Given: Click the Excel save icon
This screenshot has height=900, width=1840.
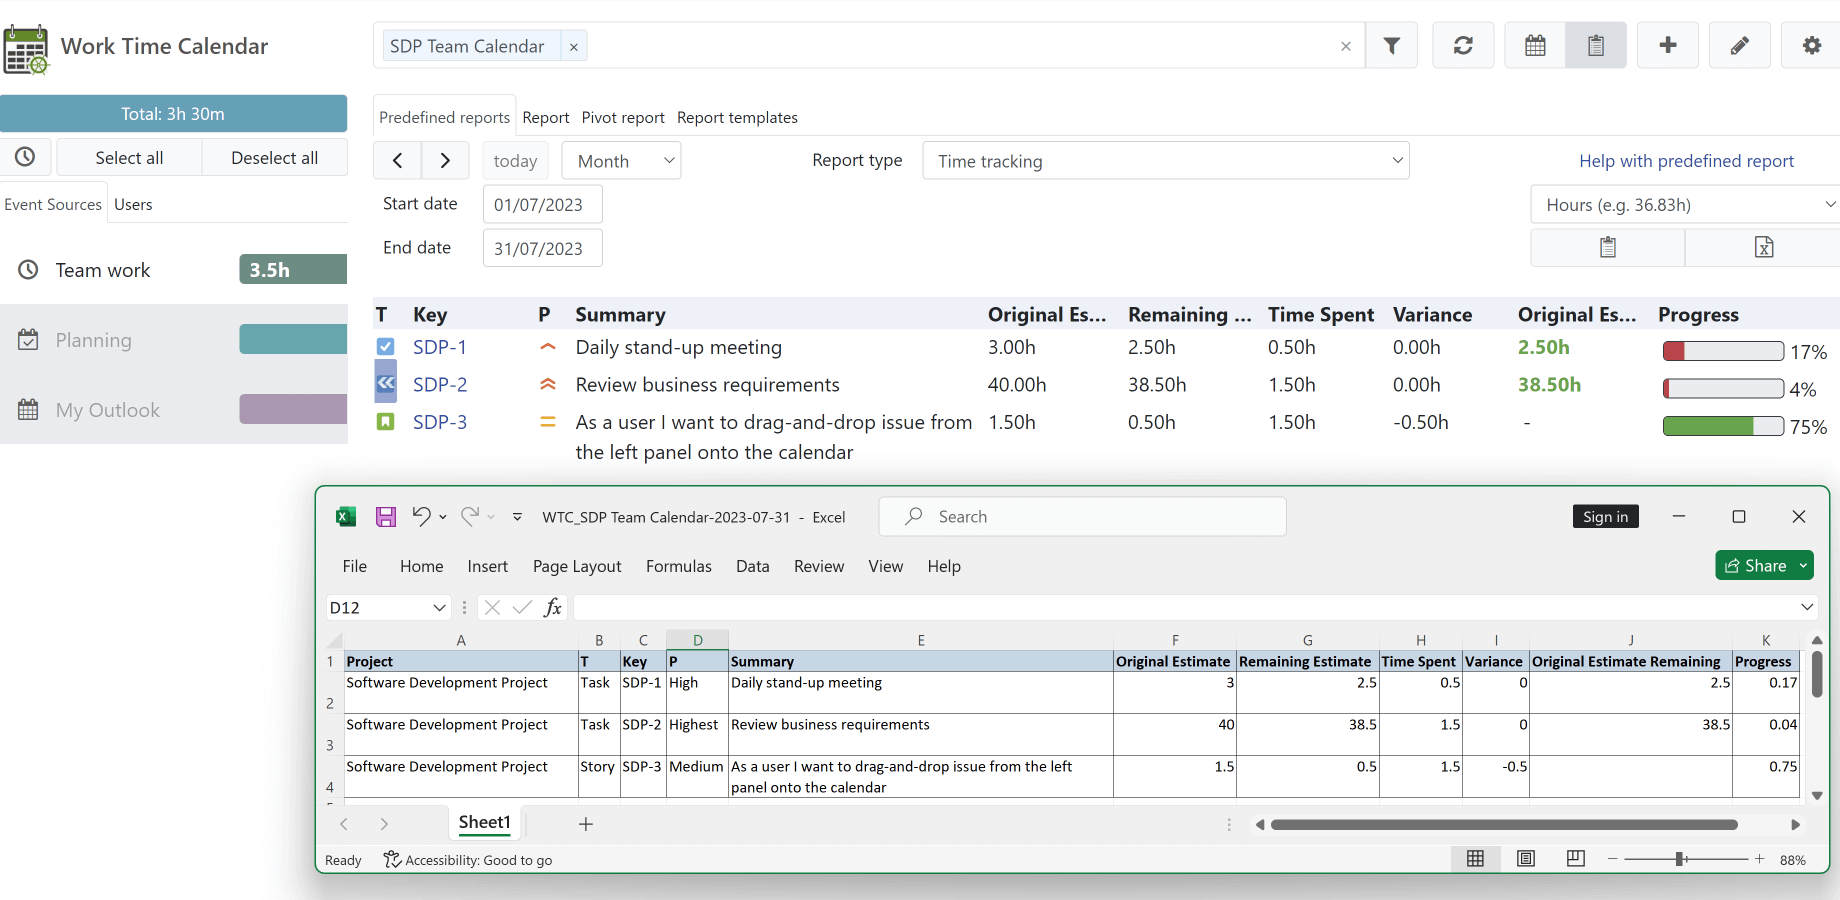Looking at the screenshot, I should click(385, 517).
